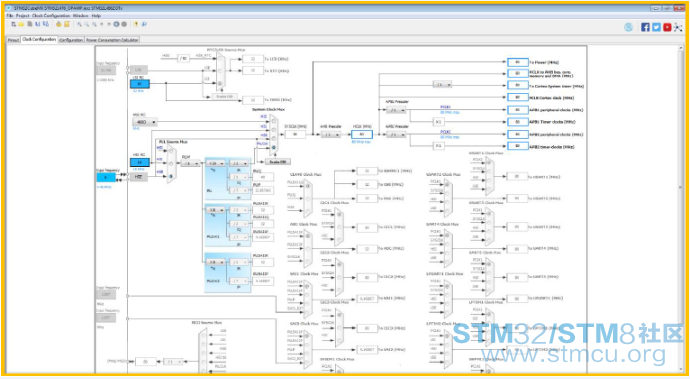
Task: Open the Cortex System timer divider dropdown
Action: pyautogui.click(x=442, y=85)
